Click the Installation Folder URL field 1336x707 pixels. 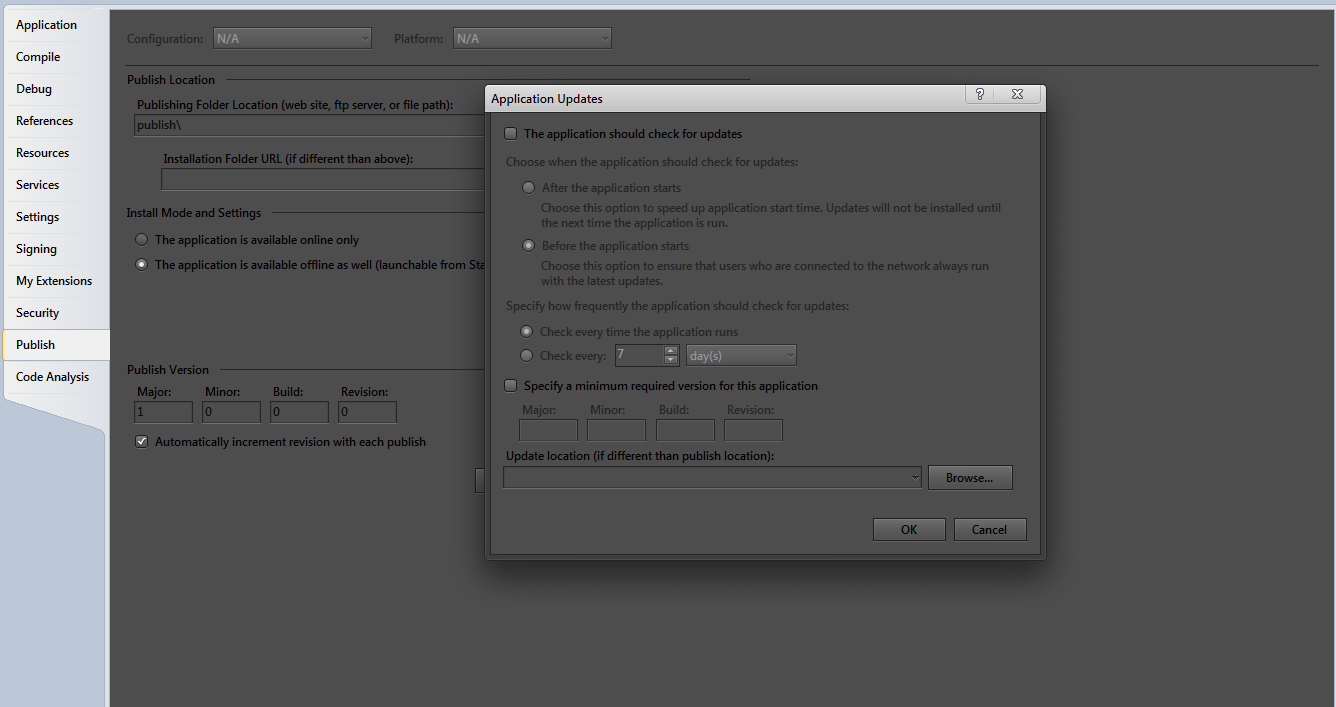pyautogui.click(x=324, y=179)
